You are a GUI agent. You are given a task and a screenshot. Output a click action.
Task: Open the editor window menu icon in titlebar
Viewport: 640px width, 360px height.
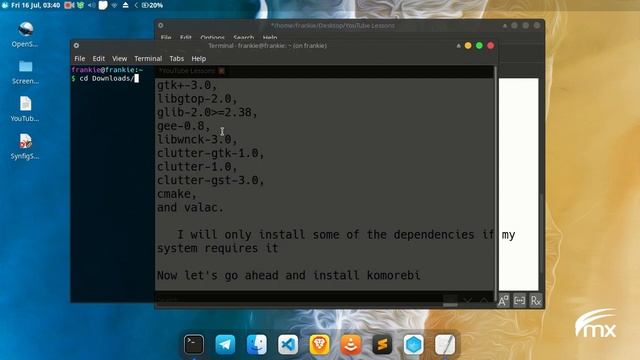click(x=161, y=25)
